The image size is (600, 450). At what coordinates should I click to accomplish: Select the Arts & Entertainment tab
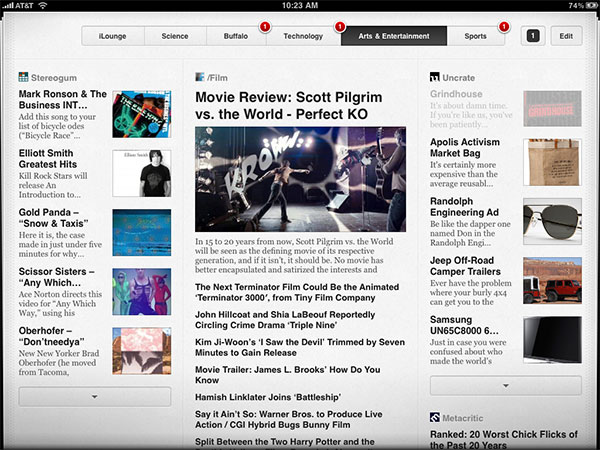pos(394,36)
